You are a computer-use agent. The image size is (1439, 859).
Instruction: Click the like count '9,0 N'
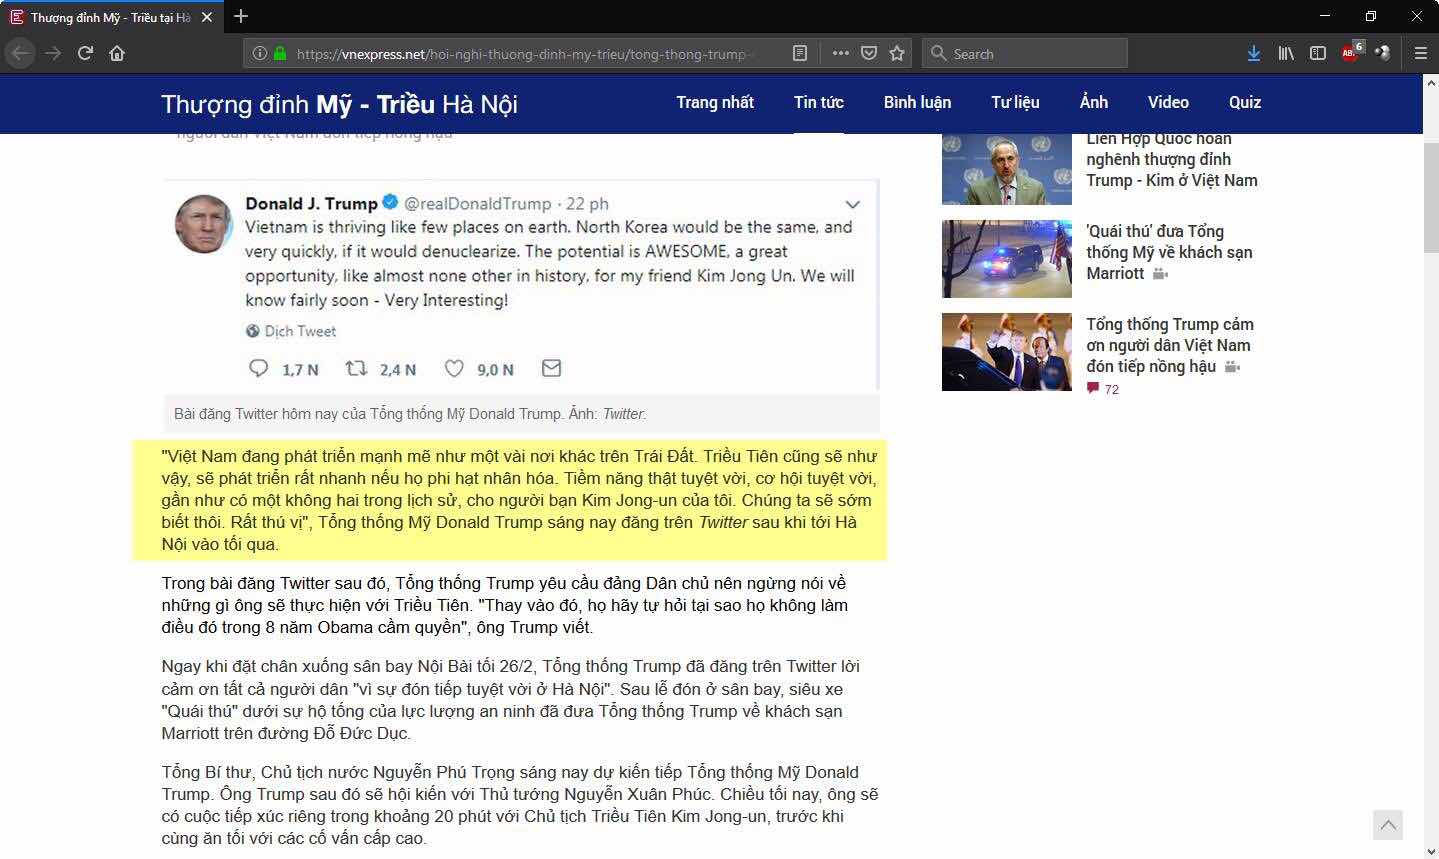(x=495, y=370)
